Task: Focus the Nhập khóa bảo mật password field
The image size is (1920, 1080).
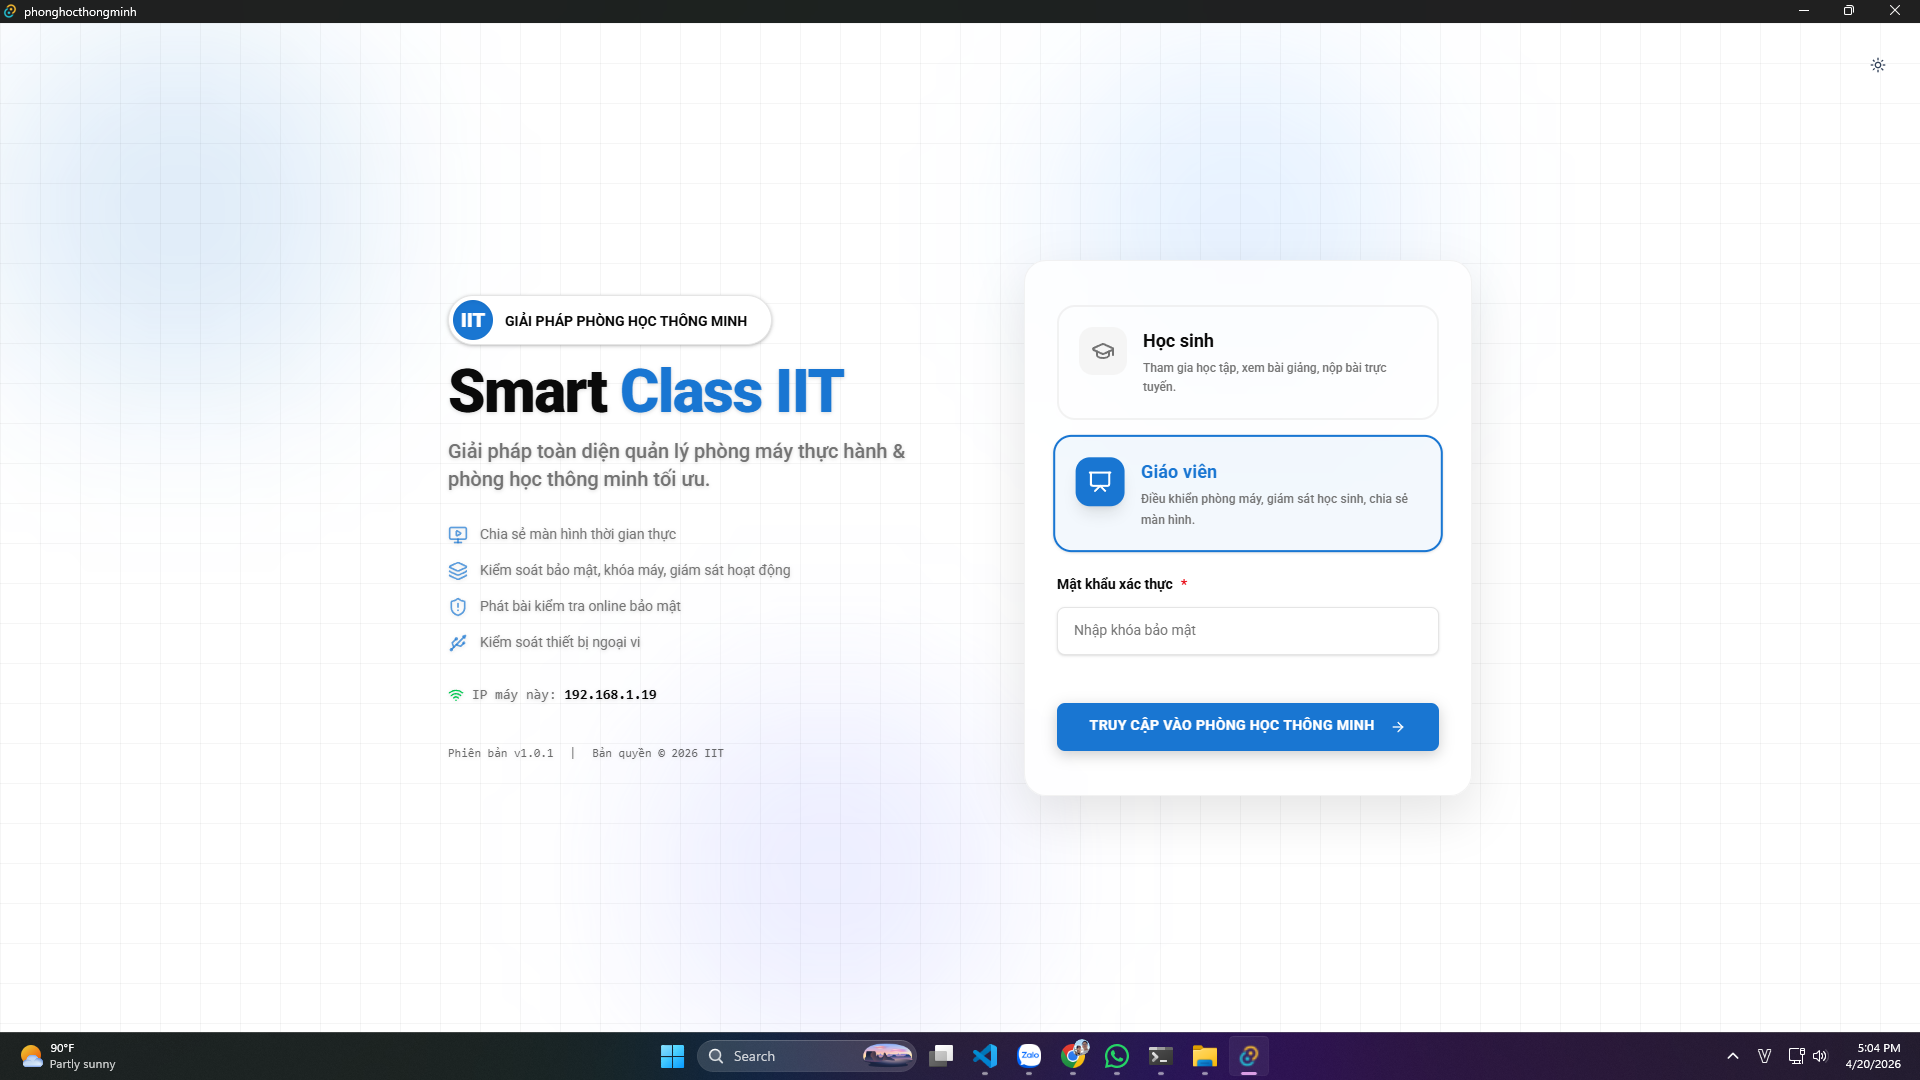Action: [x=1247, y=631]
